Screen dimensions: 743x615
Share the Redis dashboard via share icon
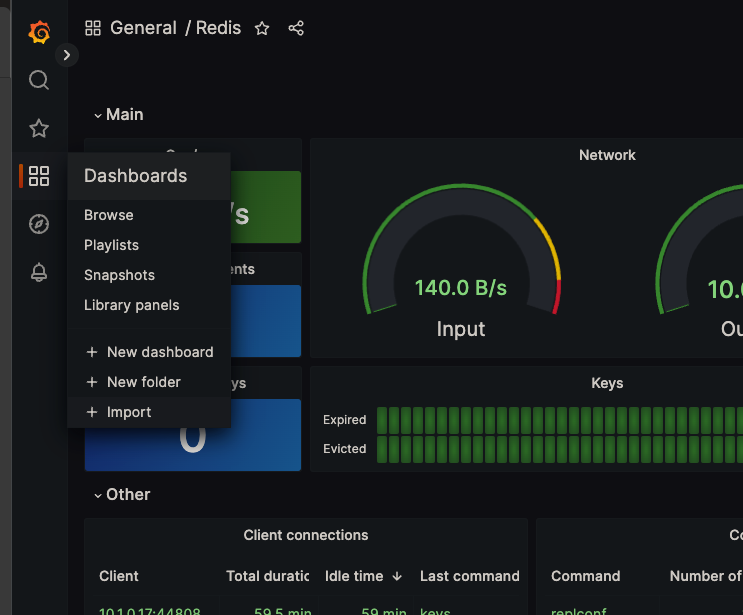coord(296,28)
